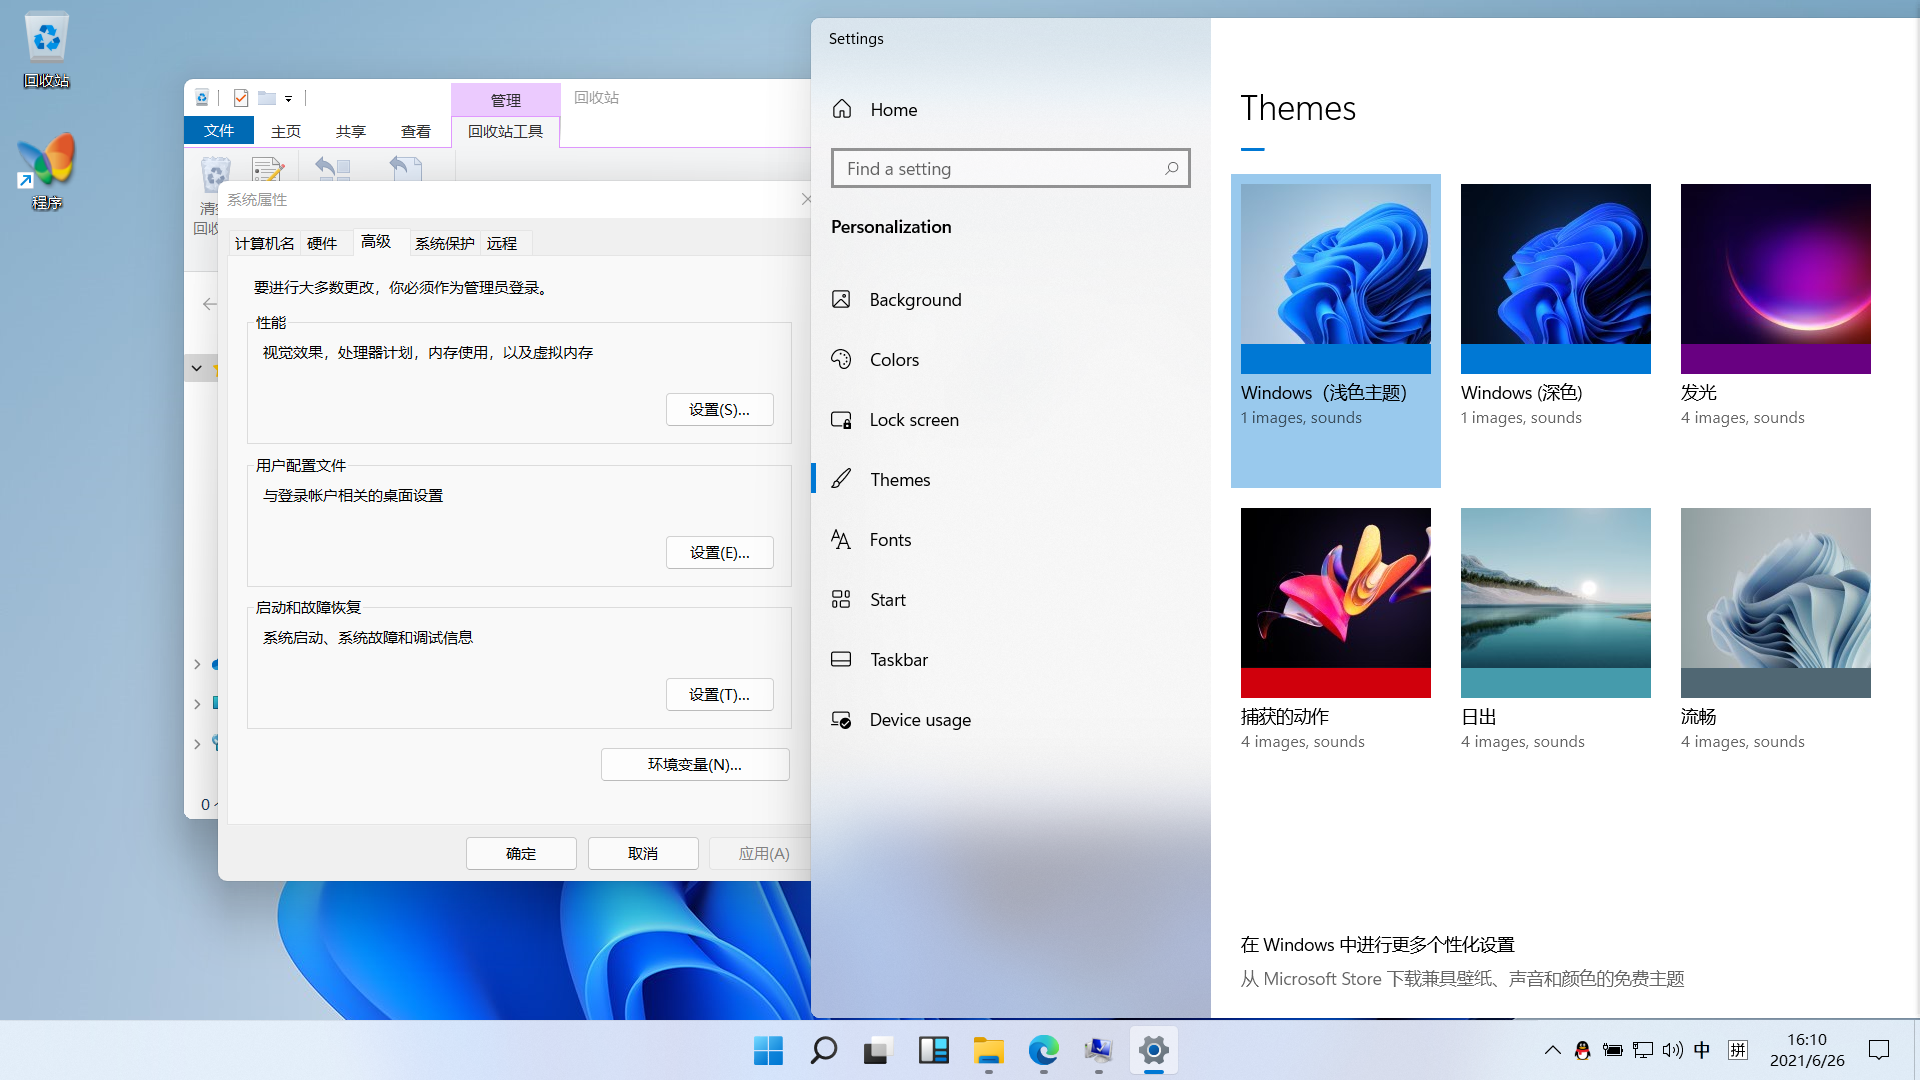Click the 环境变量(N)... button
Viewport: 1920px width, 1080px height.
coord(694,764)
